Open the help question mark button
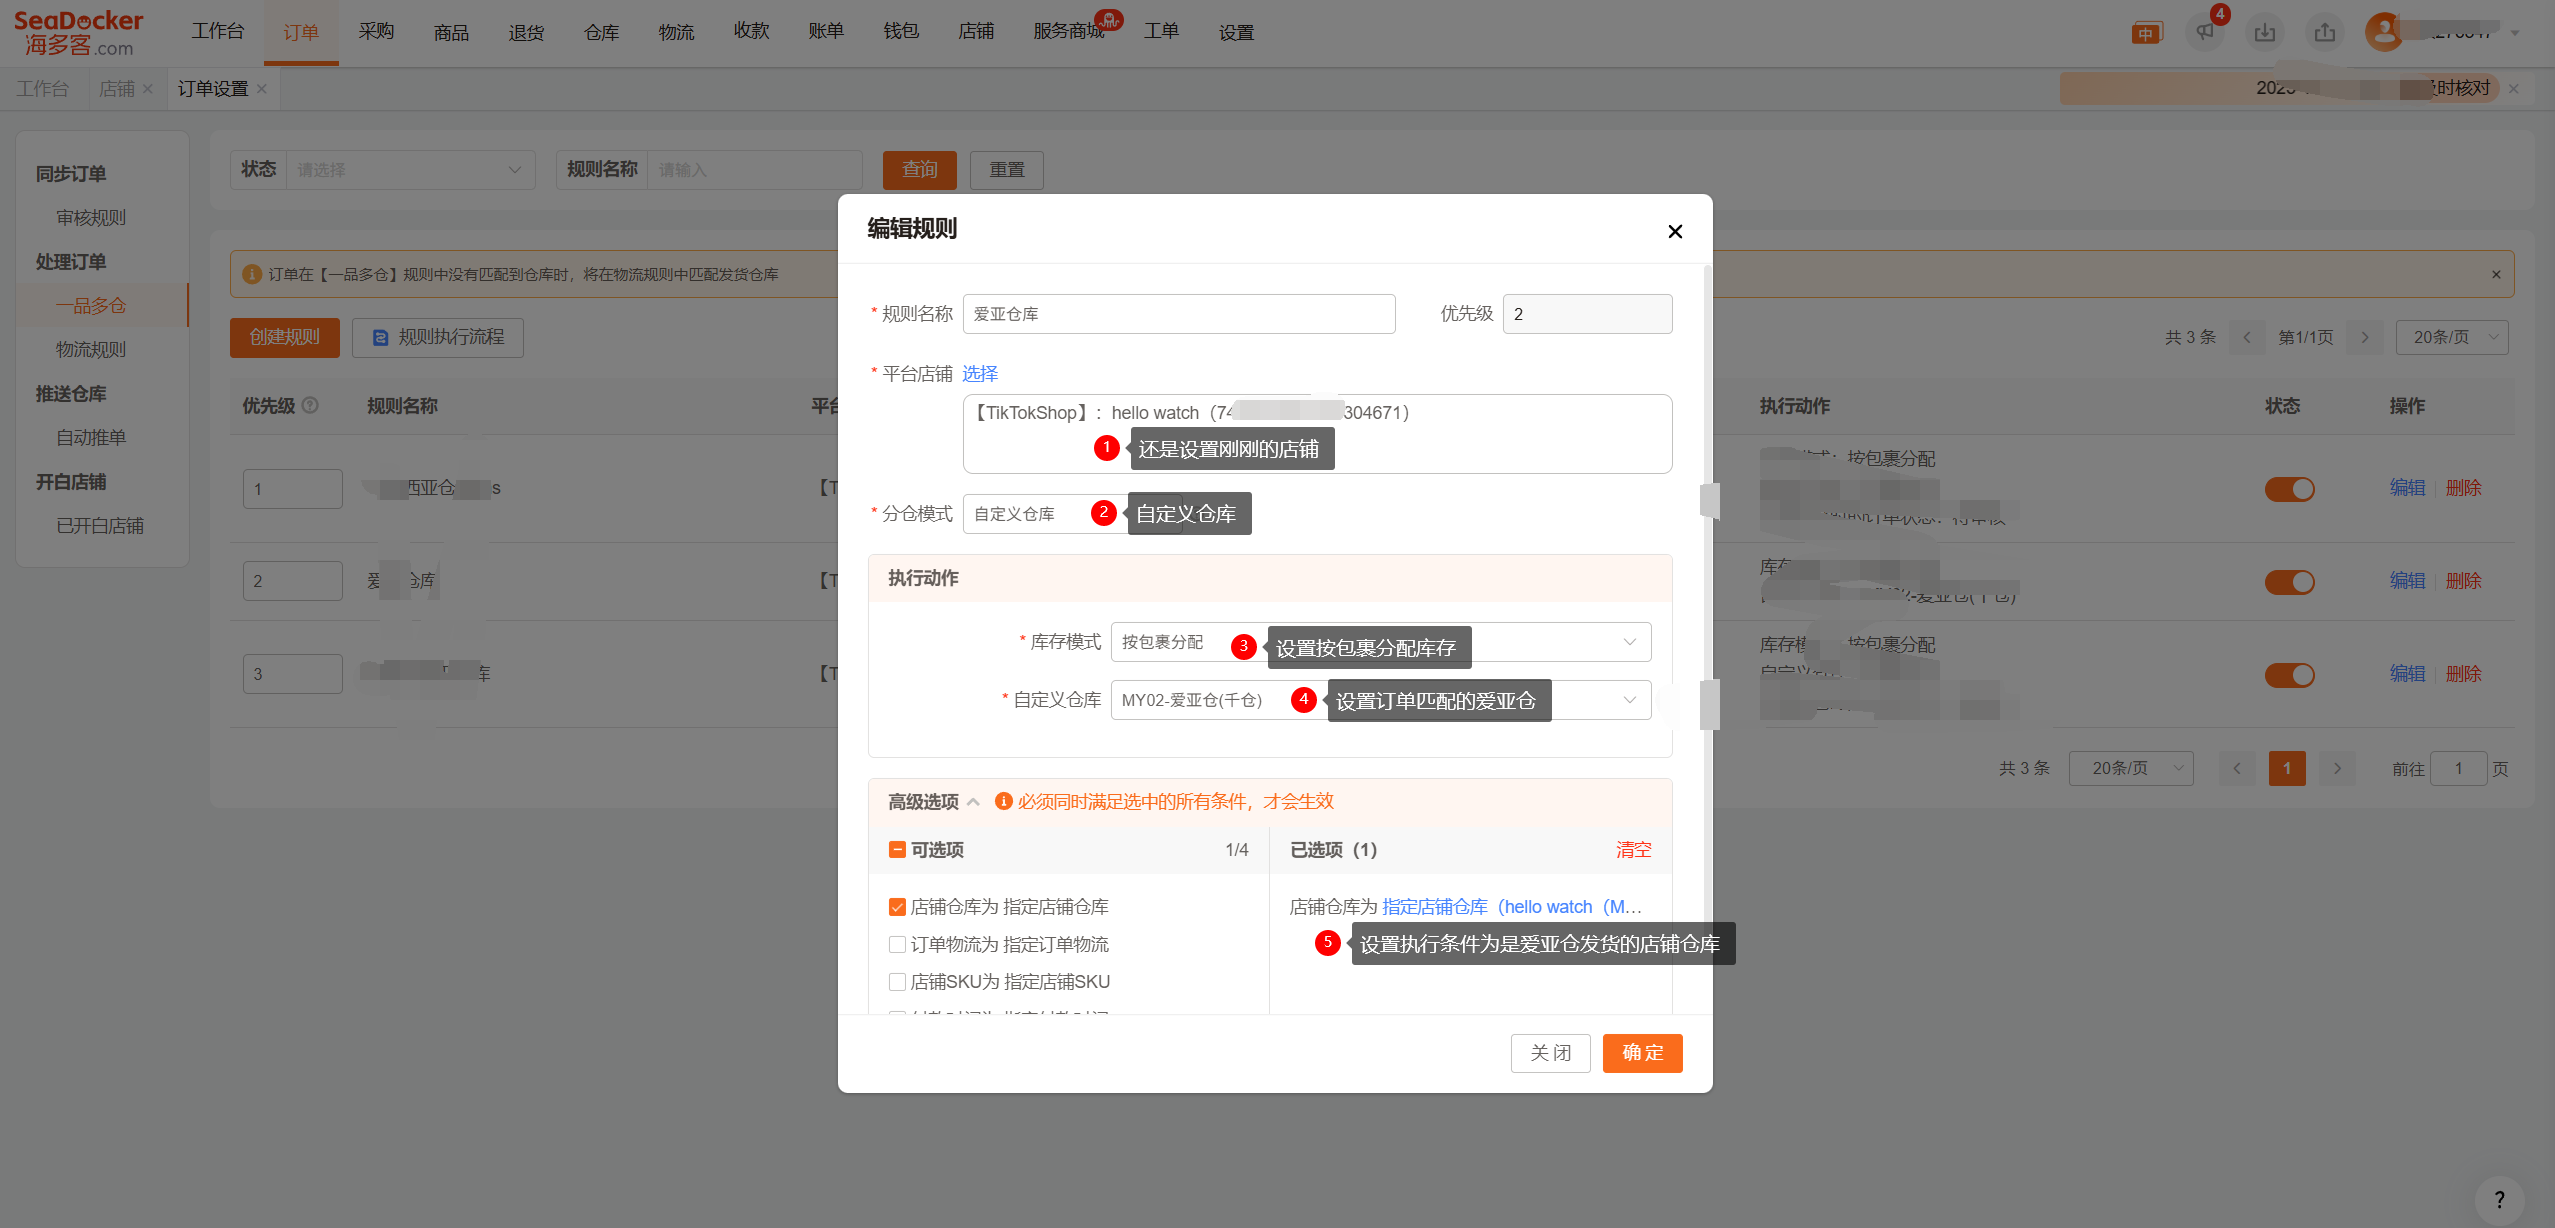This screenshot has width=2555, height=1228. coord(2498,1199)
